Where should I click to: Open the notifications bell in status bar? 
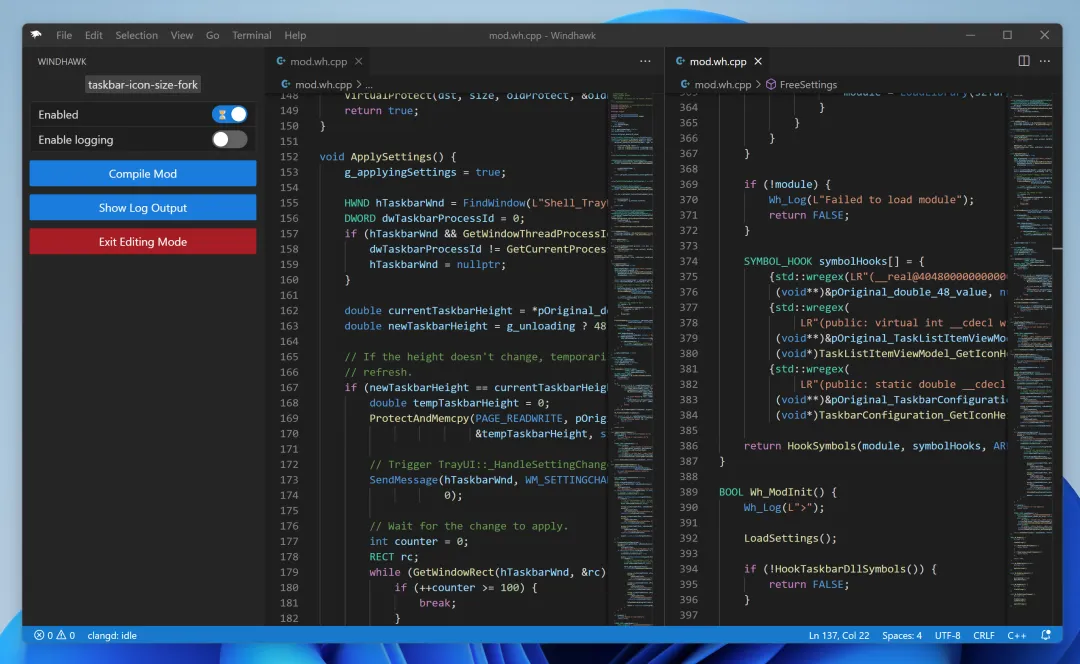point(1046,635)
